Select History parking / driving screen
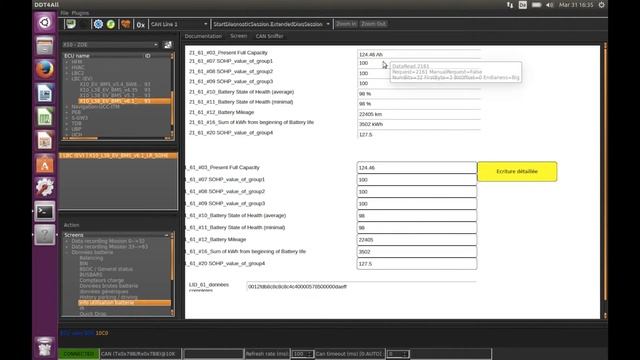Viewport: 640px width, 360px height. [x=108, y=297]
